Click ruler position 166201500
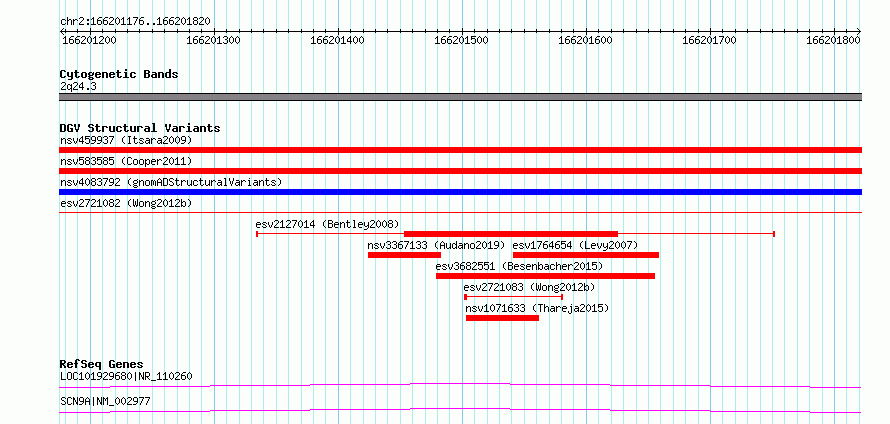890x424 pixels. (461, 40)
